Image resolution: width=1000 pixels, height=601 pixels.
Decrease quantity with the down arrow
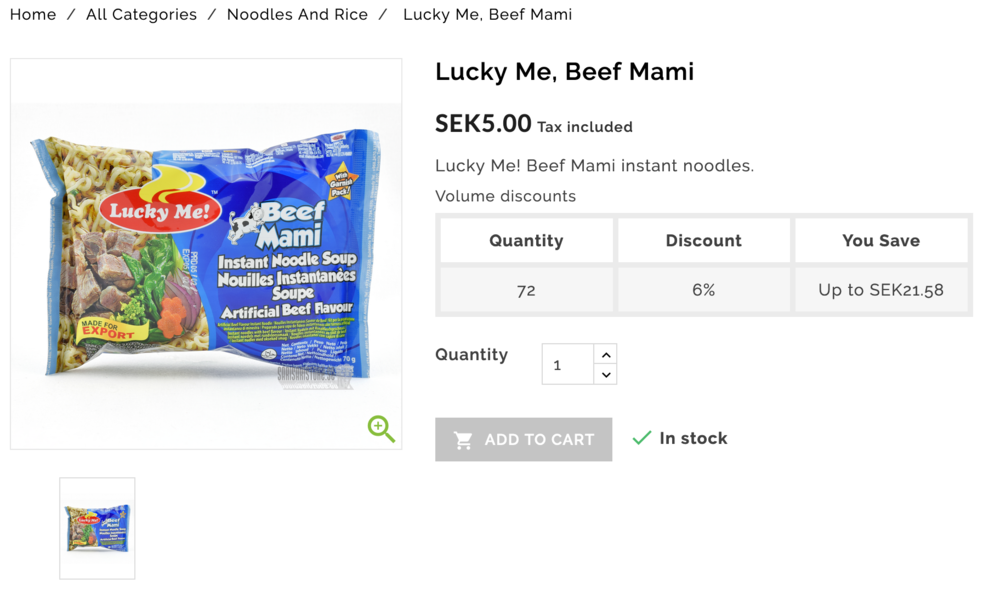coord(606,375)
